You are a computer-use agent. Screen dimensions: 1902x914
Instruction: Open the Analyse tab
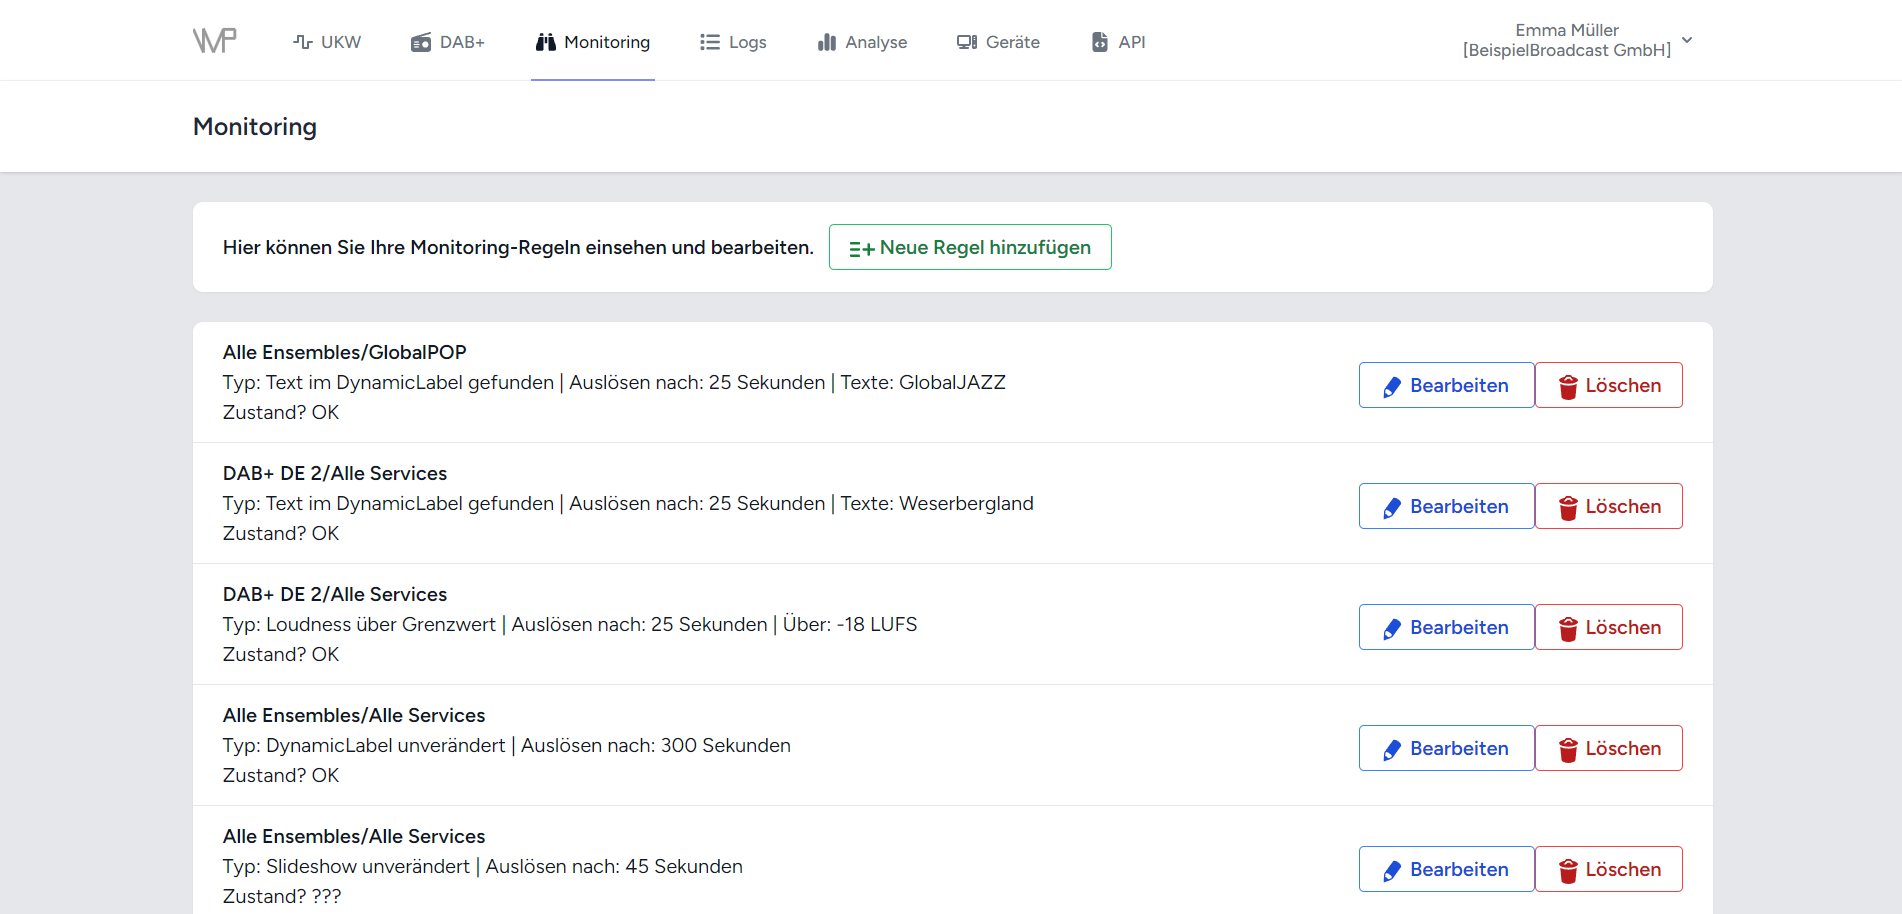(x=862, y=42)
